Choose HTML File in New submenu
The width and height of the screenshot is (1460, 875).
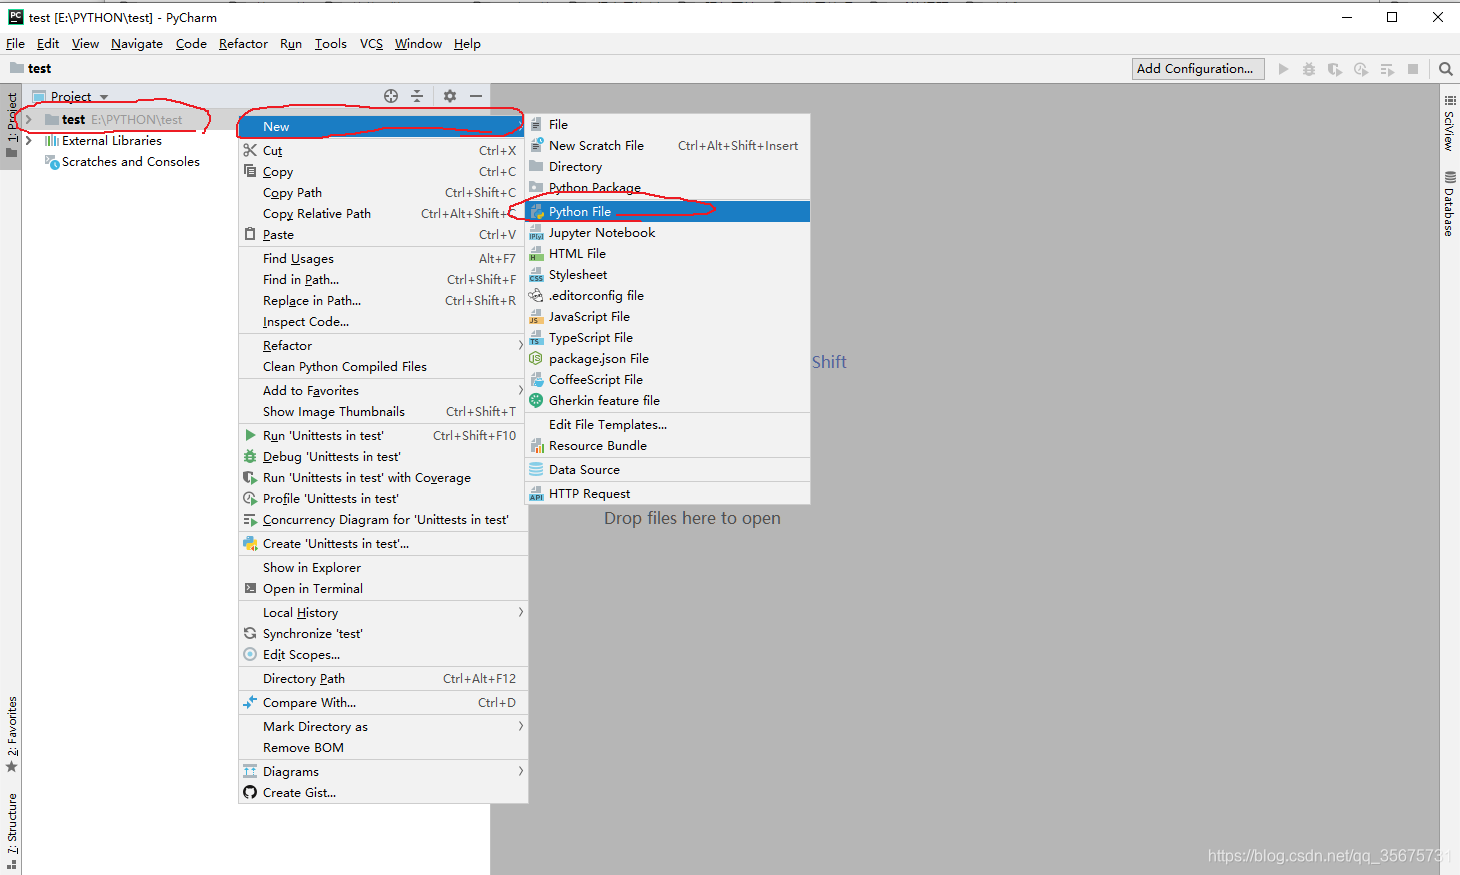tap(668, 253)
